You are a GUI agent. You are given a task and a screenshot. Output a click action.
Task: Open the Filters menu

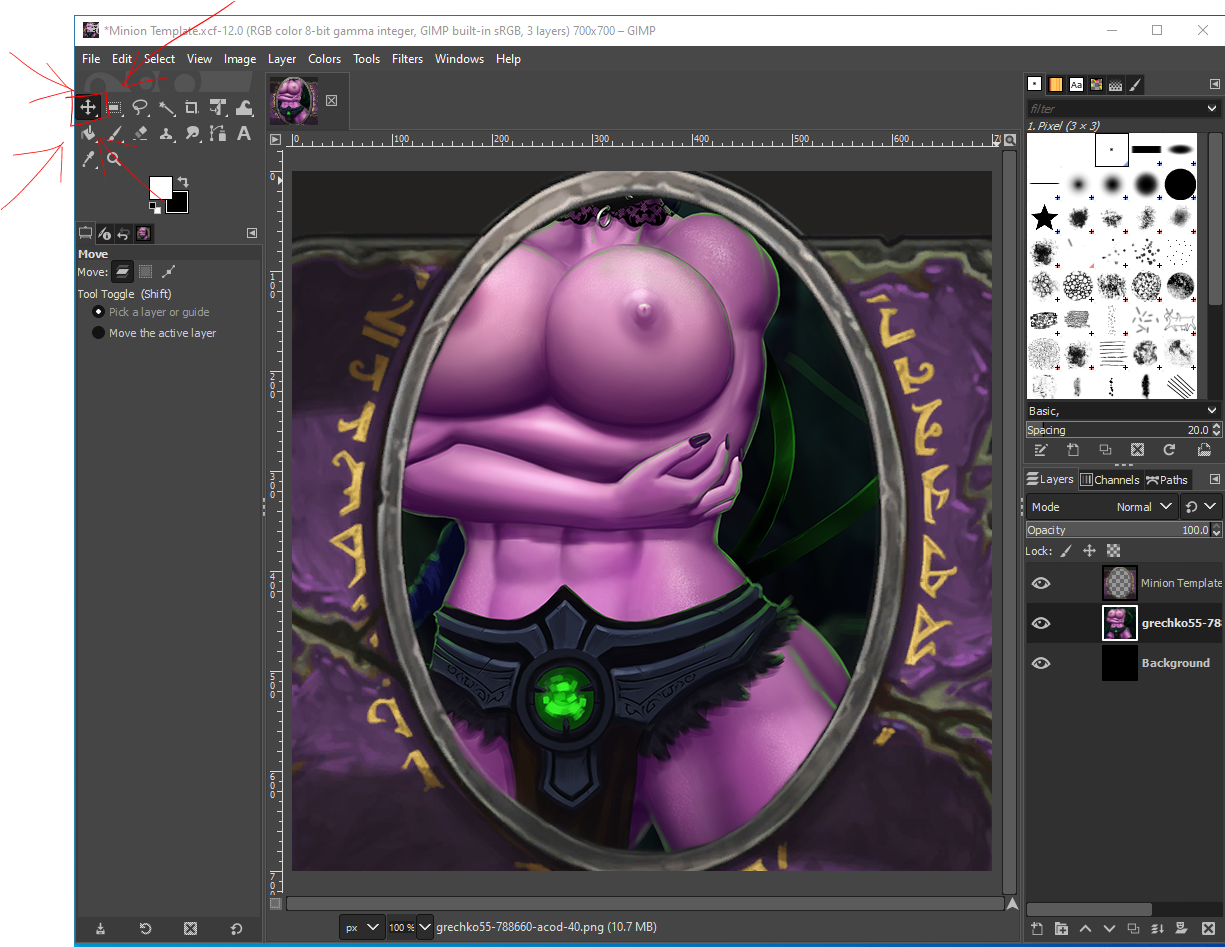407,58
